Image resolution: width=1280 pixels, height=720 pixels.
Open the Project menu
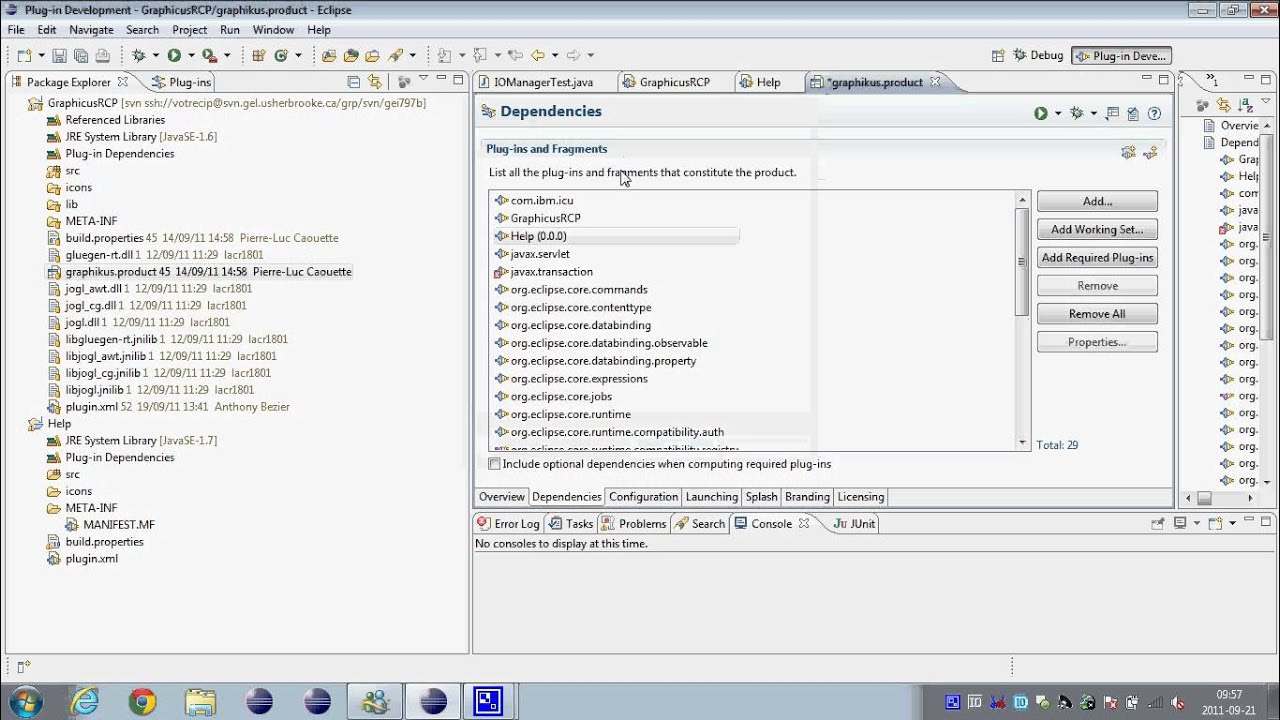click(x=189, y=30)
